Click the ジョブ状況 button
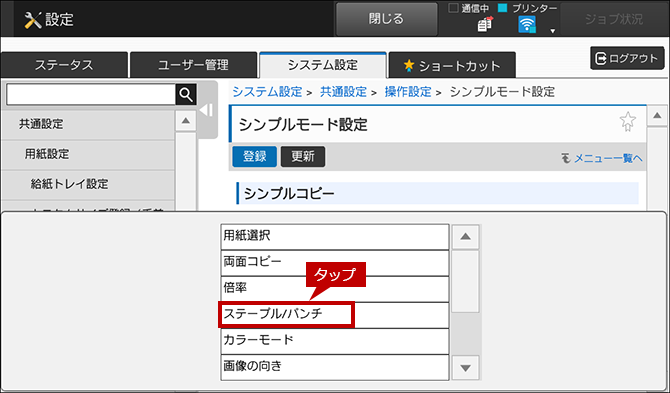This screenshot has width=670, height=393. (614, 19)
